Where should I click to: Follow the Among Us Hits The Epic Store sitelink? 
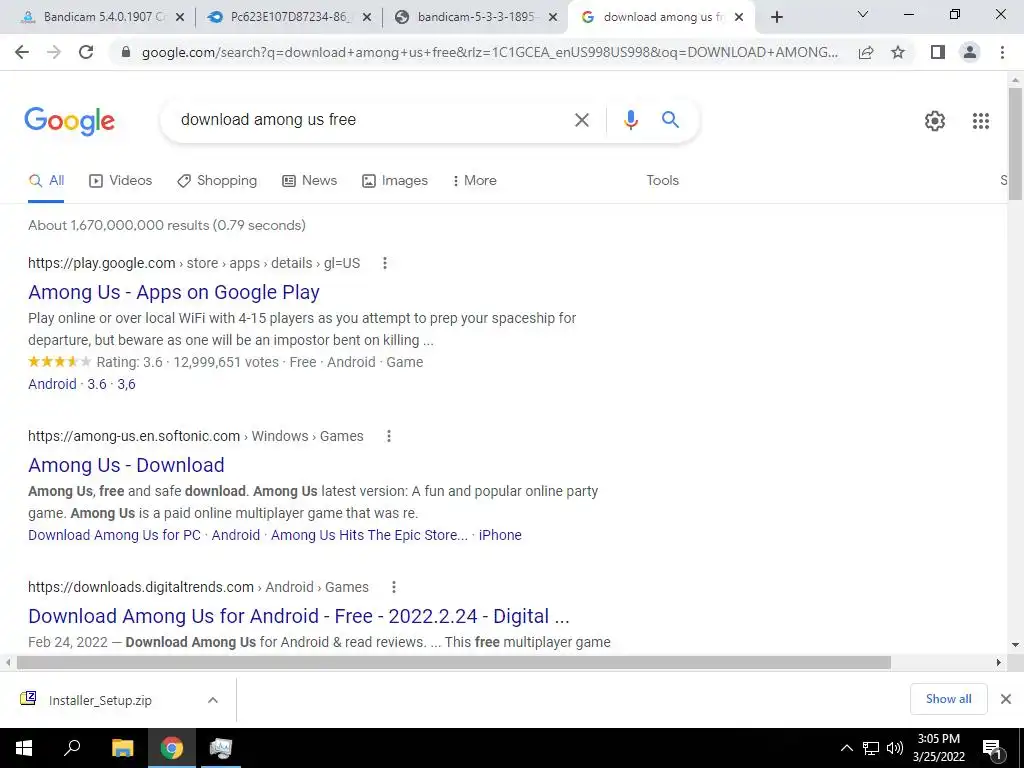tap(369, 536)
